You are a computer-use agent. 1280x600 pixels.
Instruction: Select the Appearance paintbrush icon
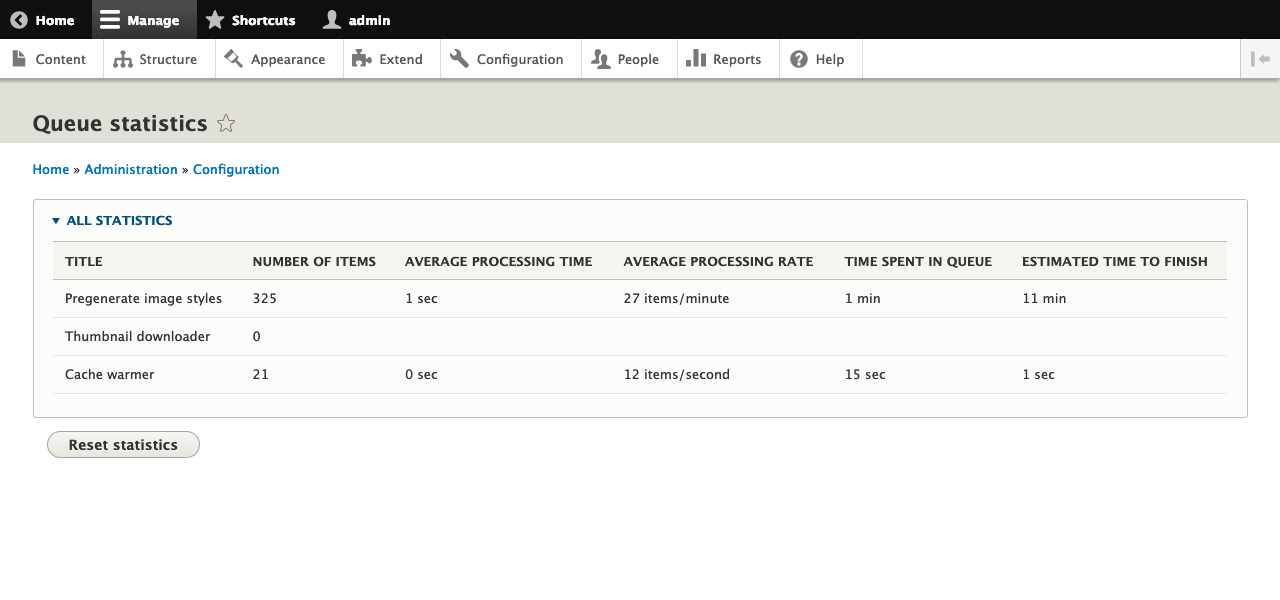[x=235, y=58]
